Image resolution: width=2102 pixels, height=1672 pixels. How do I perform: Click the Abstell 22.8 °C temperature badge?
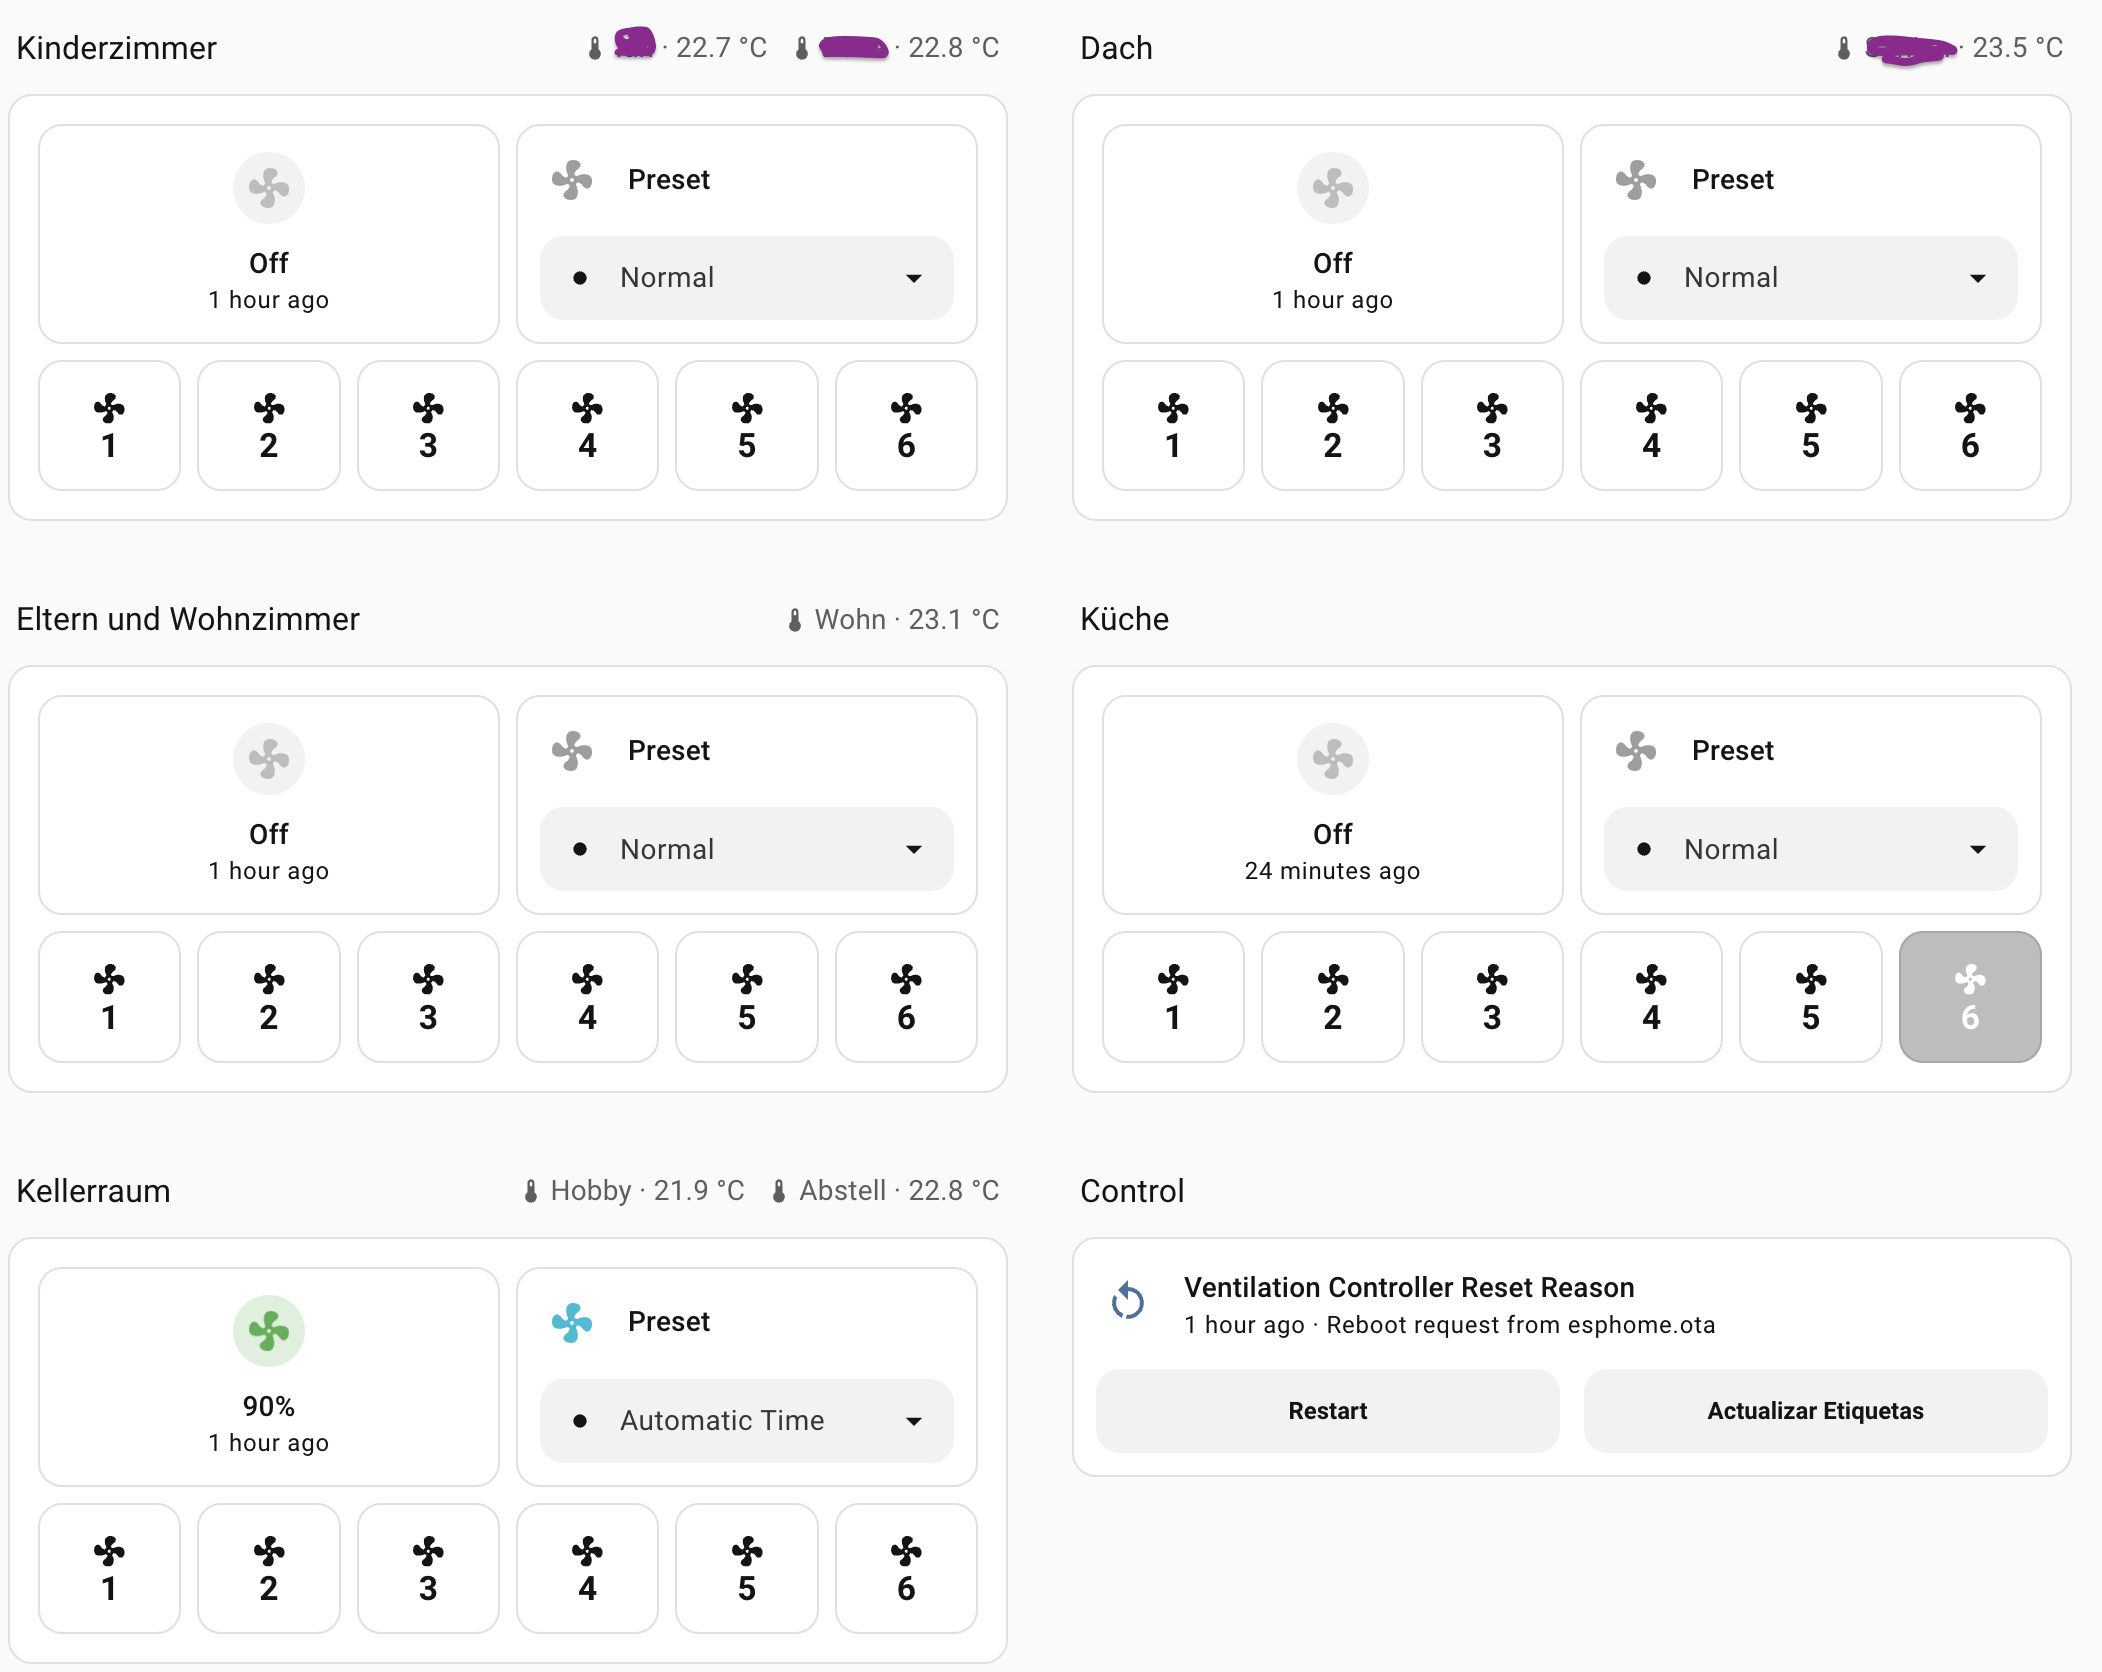click(x=886, y=1191)
